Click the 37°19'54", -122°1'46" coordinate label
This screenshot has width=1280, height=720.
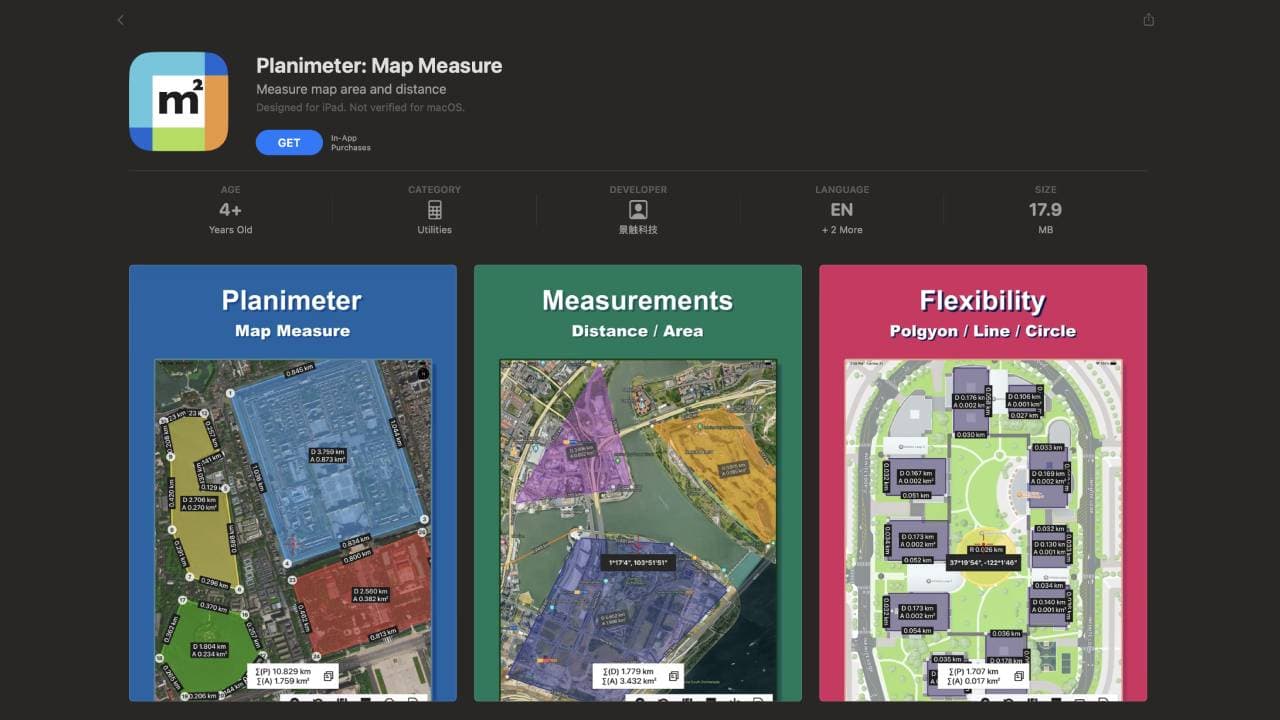click(x=983, y=563)
